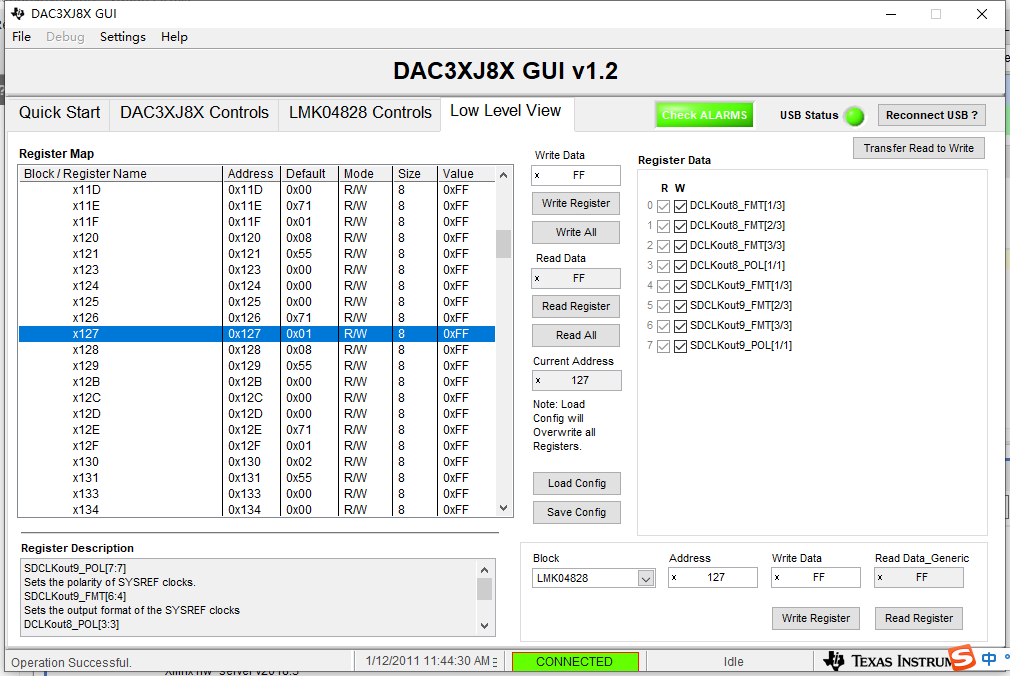Click the 0xFF value in row x12E
The width and height of the screenshot is (1010, 676).
coord(455,430)
